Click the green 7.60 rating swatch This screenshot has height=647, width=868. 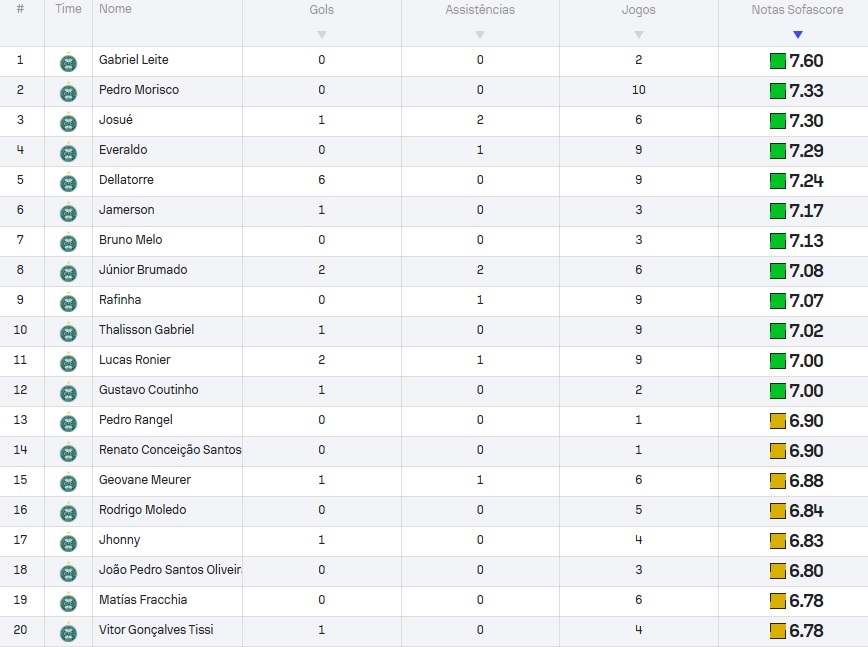point(778,61)
